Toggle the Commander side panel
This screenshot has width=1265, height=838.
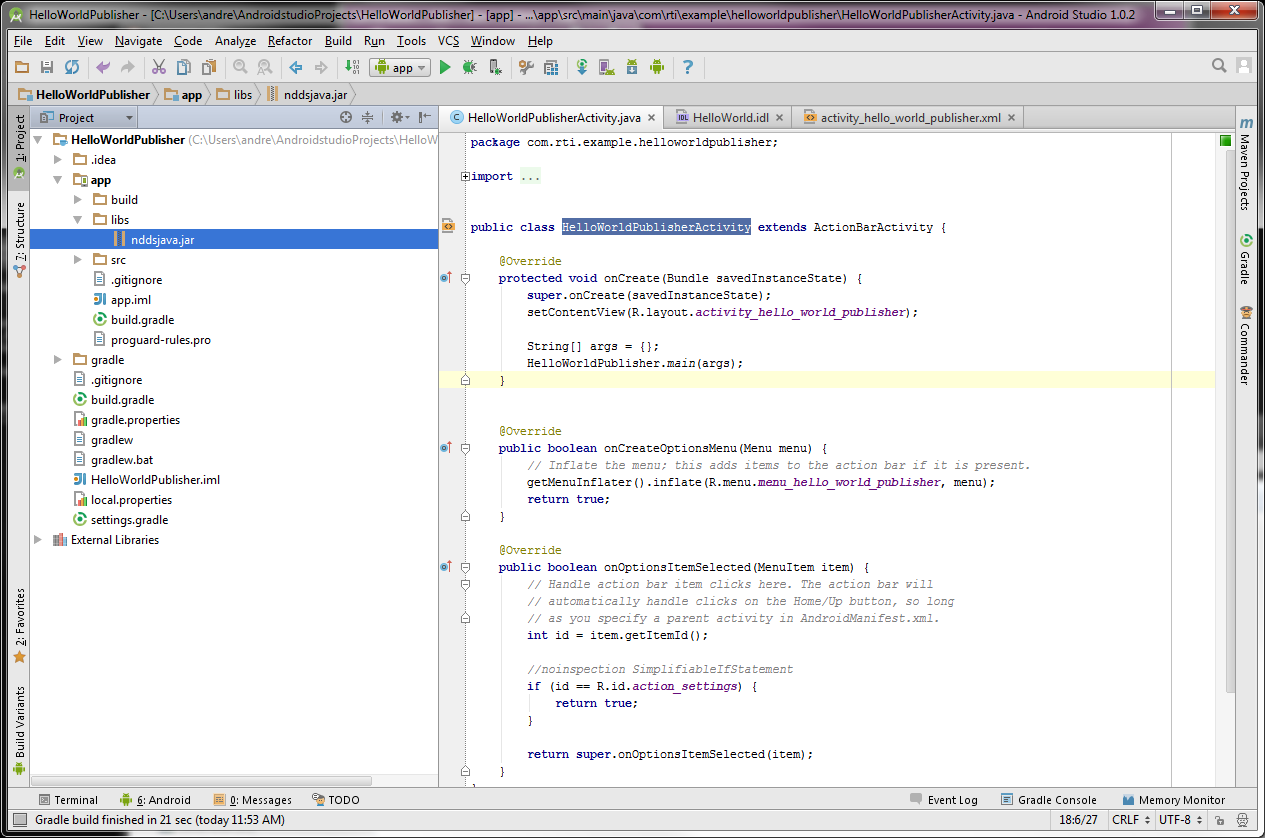pos(1245,346)
